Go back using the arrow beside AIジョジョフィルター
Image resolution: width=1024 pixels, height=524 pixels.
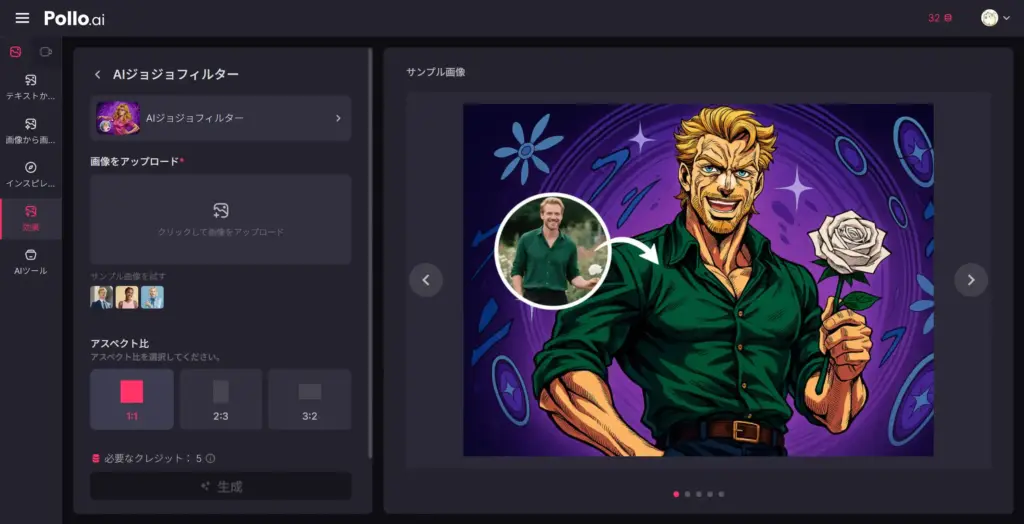tap(98, 74)
